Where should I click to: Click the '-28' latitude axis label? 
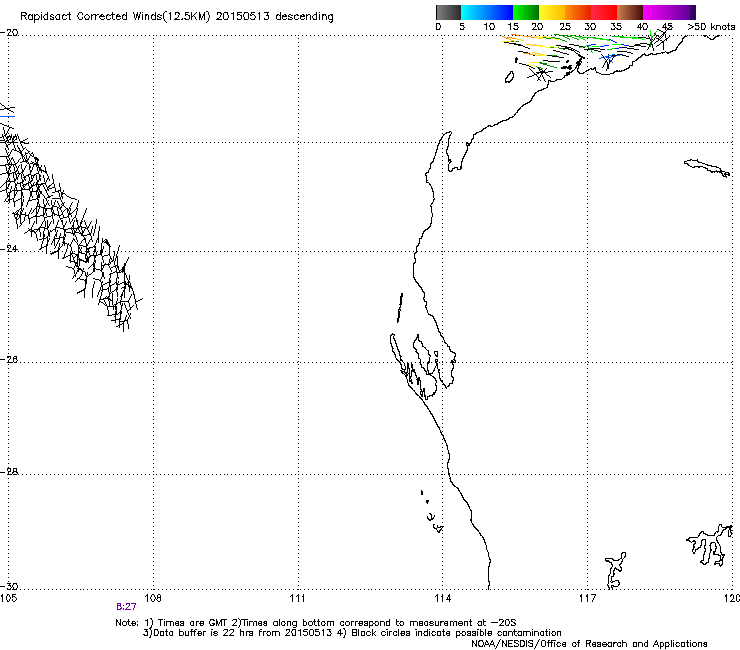pyautogui.click(x=9, y=472)
